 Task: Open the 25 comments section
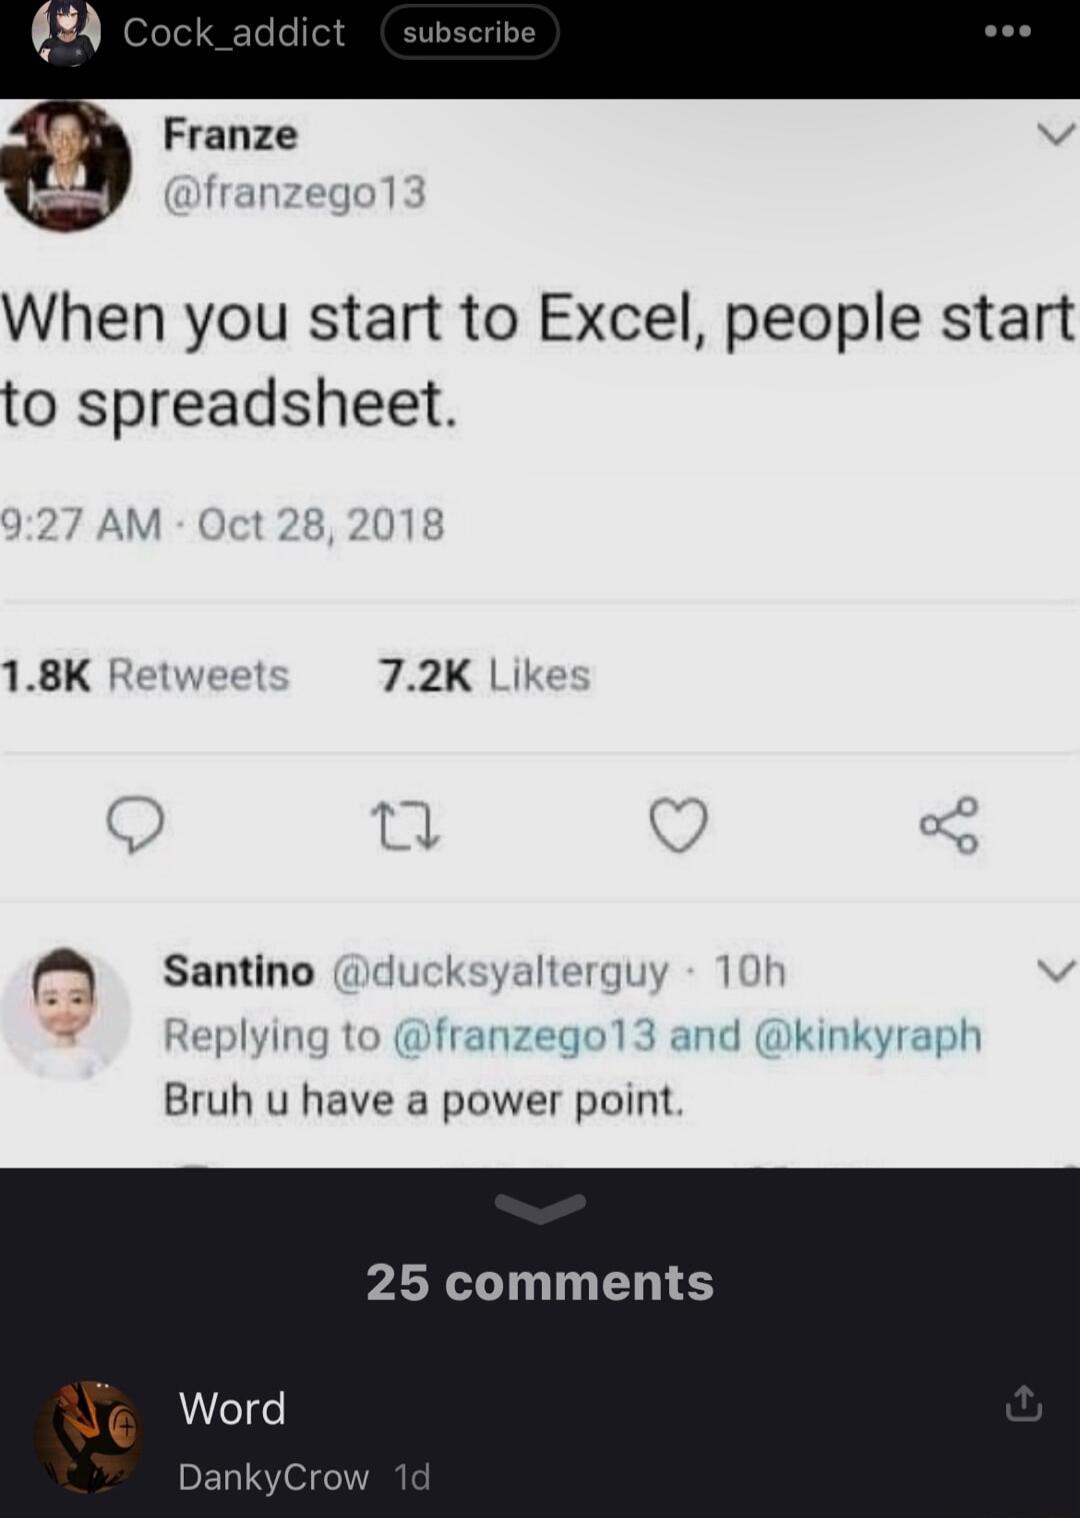point(540,1285)
